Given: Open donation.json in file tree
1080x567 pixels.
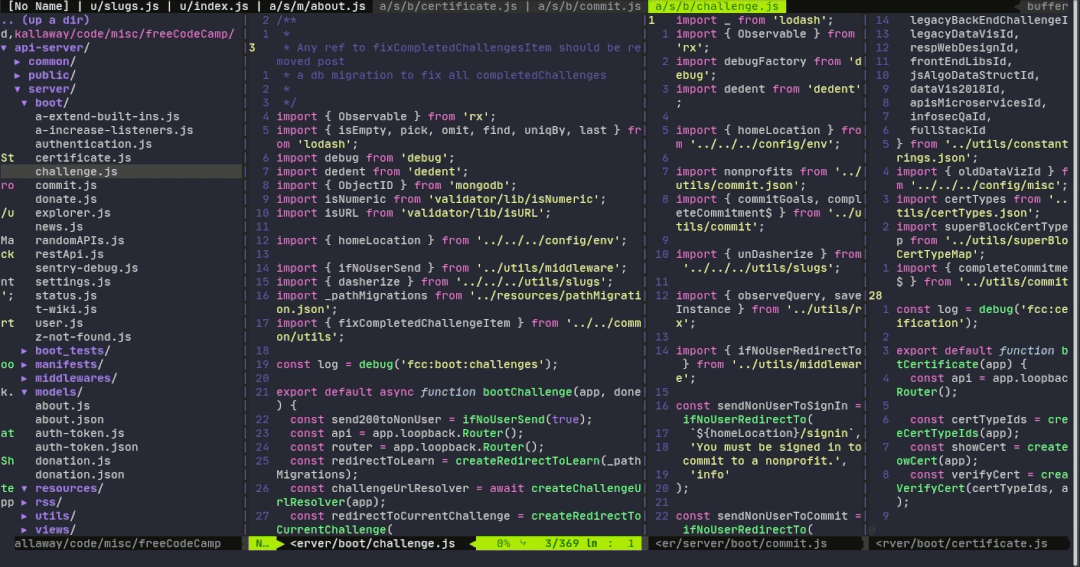Looking at the screenshot, I should [80, 475].
